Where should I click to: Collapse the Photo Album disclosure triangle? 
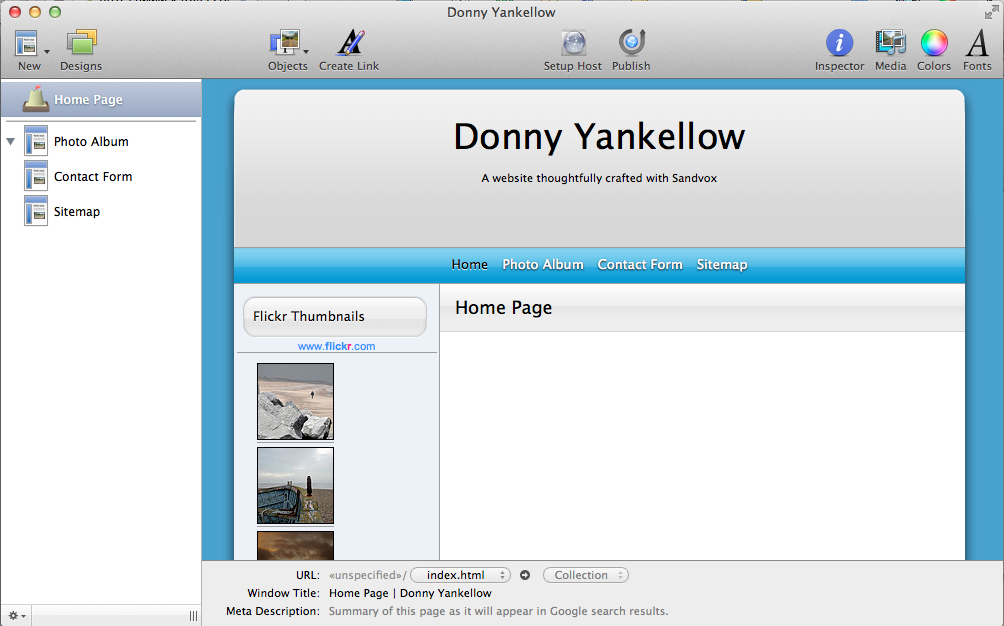(11, 141)
